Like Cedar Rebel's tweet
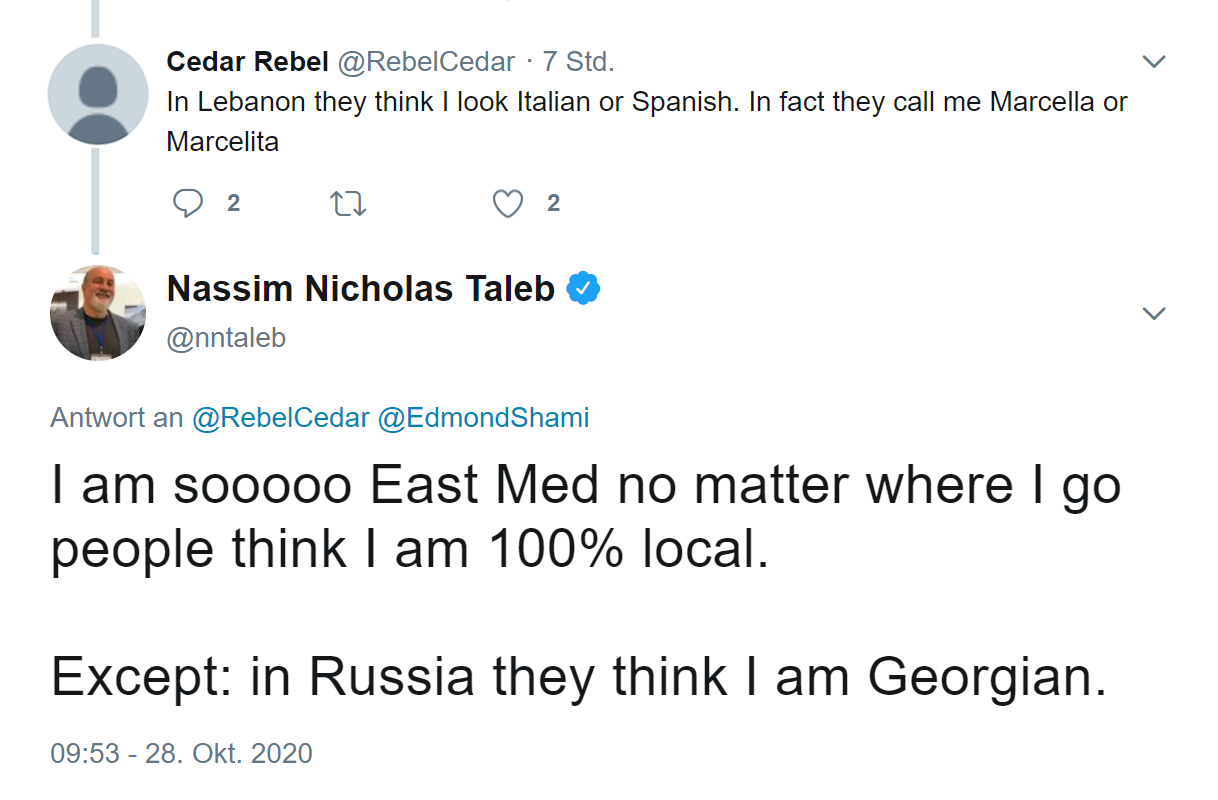 [x=508, y=204]
